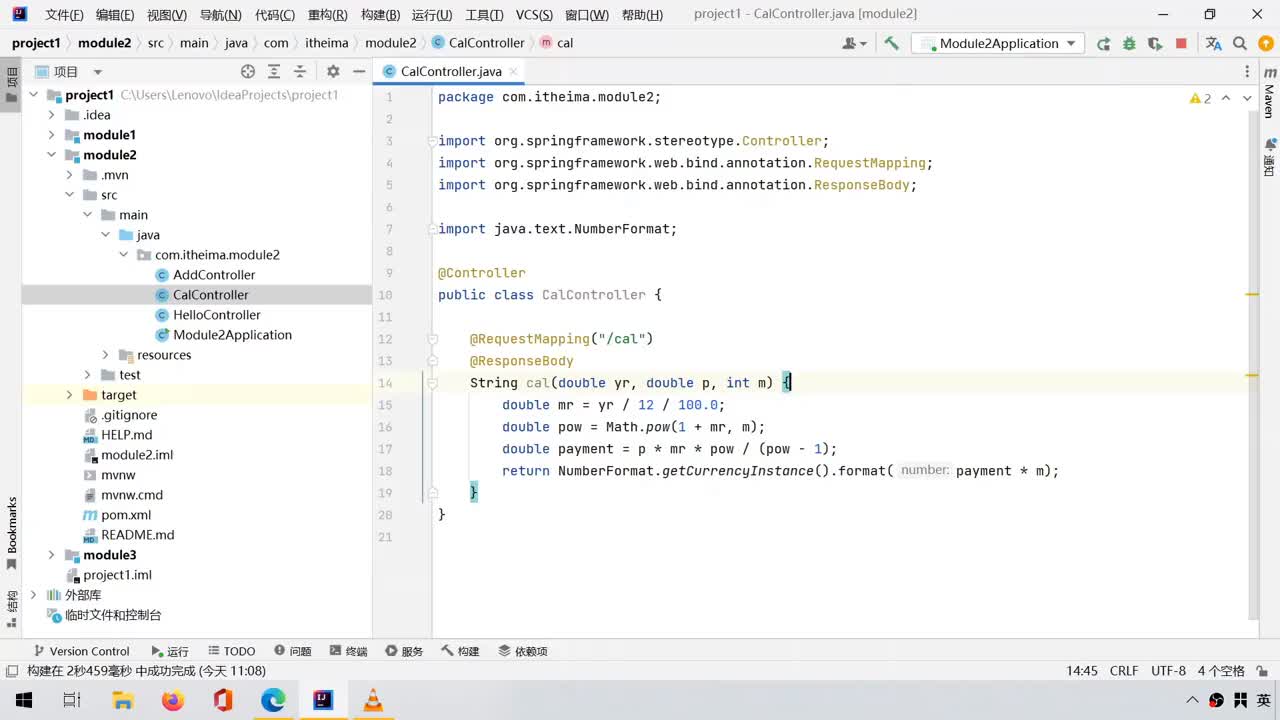This screenshot has width=1280, height=720.
Task: Click the orange IDE update icon
Action: (1264, 43)
